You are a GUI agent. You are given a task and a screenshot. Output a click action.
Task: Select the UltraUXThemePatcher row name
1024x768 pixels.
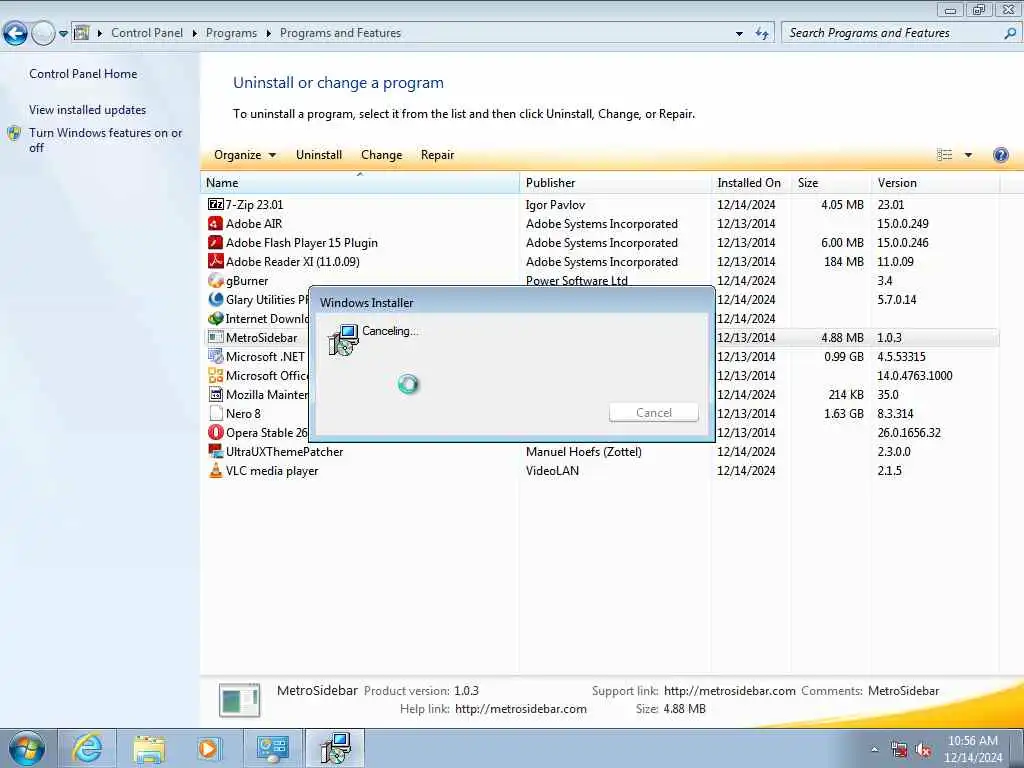coord(284,452)
